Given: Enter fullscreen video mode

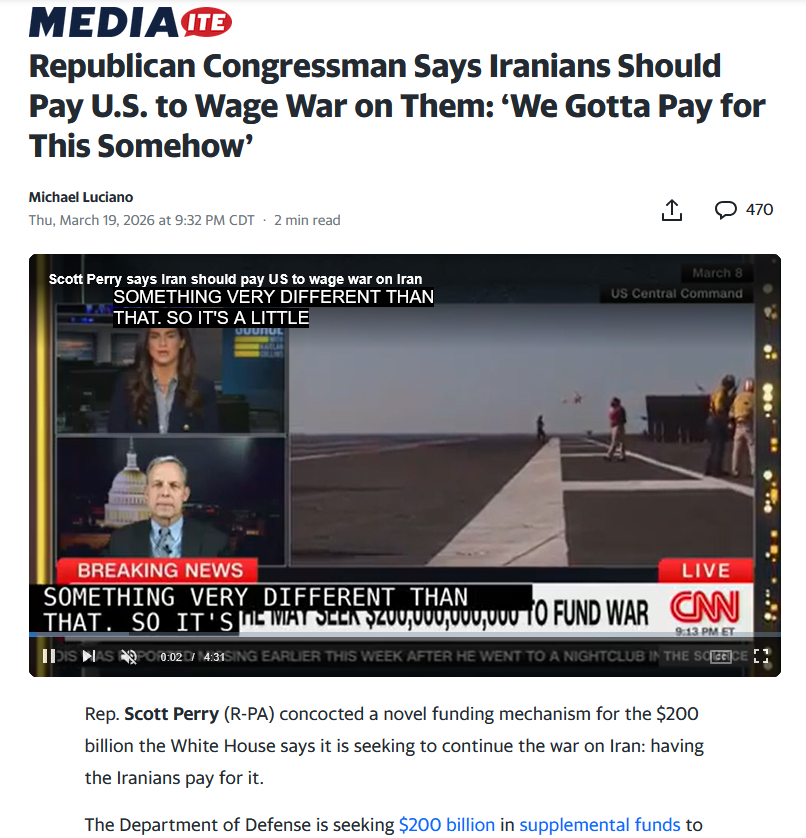Looking at the screenshot, I should (x=761, y=656).
